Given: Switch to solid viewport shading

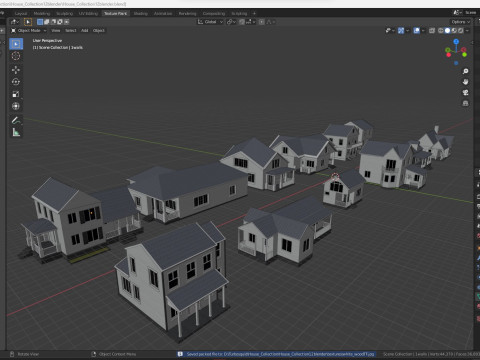Looking at the screenshot, I should click(x=448, y=31).
